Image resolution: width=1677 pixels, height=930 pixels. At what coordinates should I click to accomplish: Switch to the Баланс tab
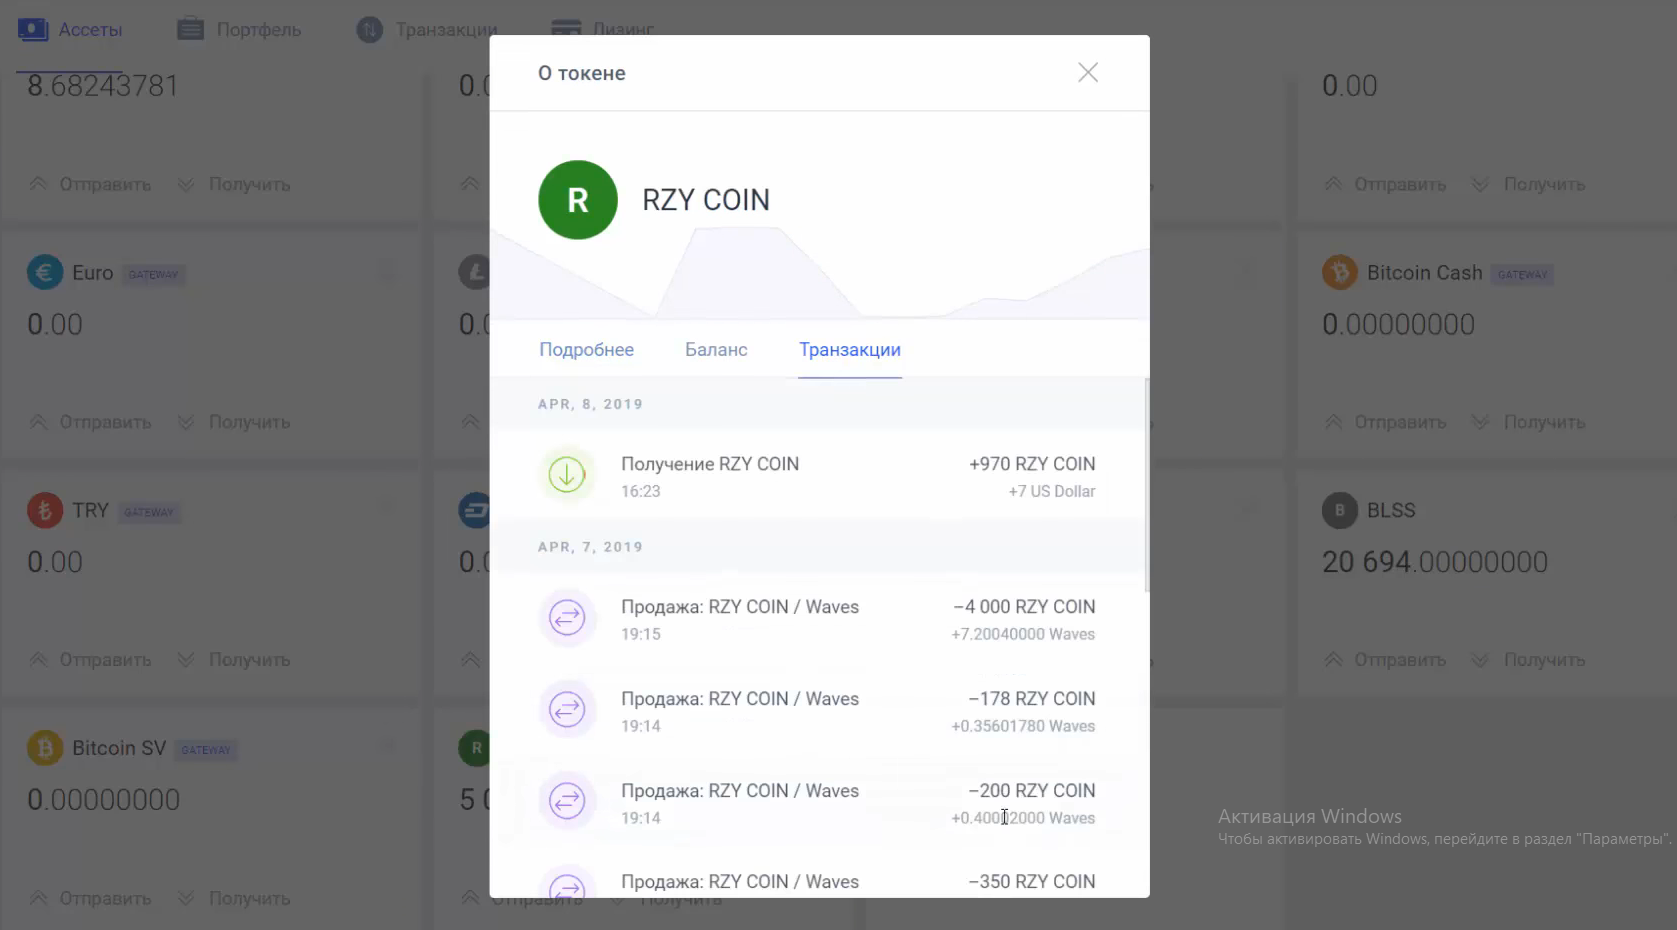coord(716,349)
